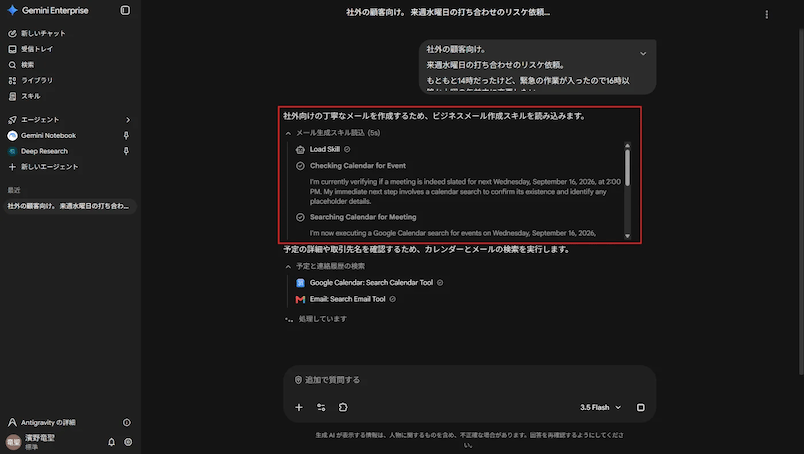The image size is (804, 454).
Task: Click the Checking Calendar for Event check icon
Action: click(300, 166)
